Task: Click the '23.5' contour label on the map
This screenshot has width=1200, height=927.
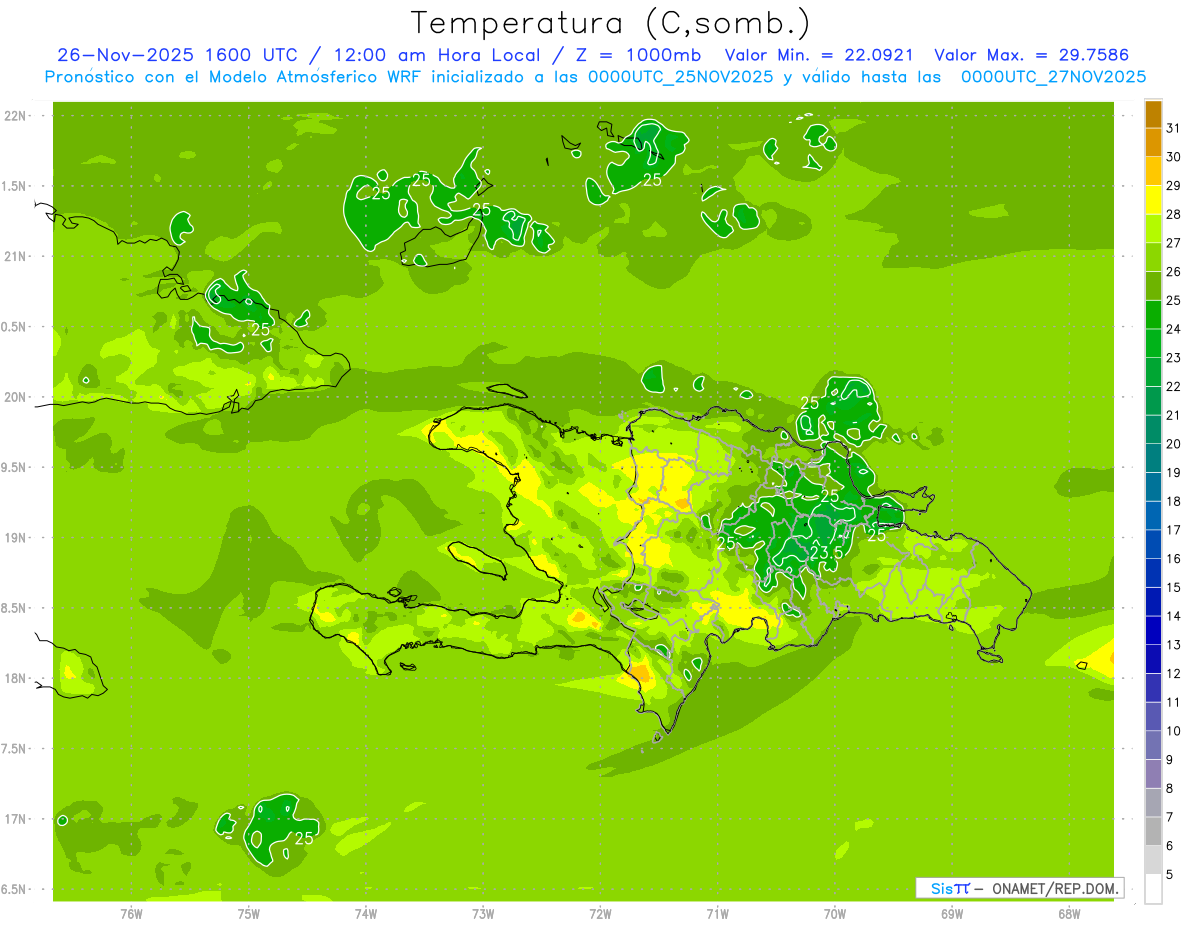Action: 826,552
